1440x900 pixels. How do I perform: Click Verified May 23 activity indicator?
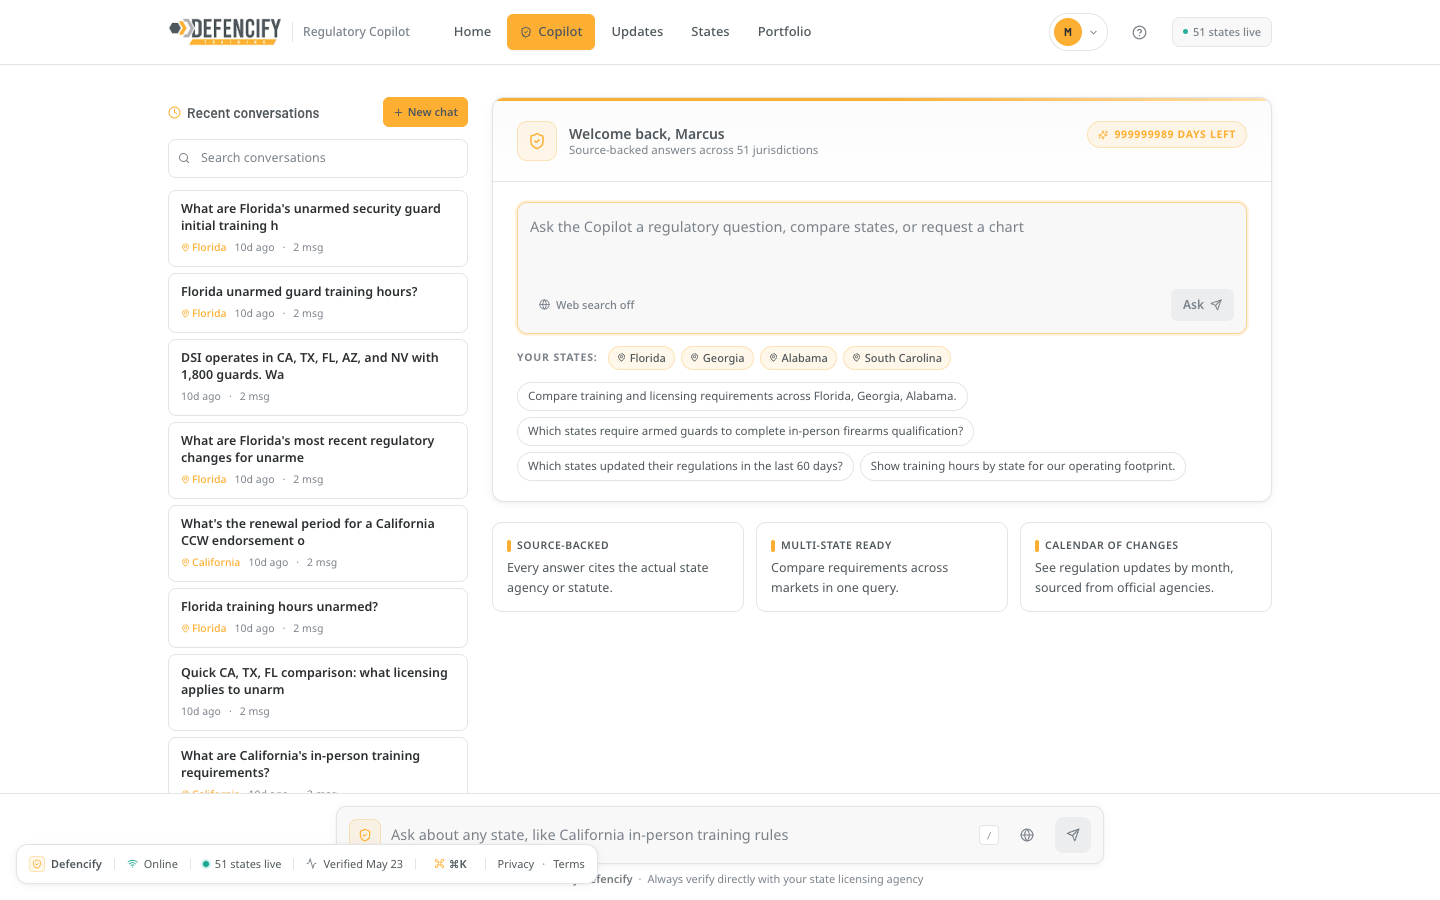[355, 864]
